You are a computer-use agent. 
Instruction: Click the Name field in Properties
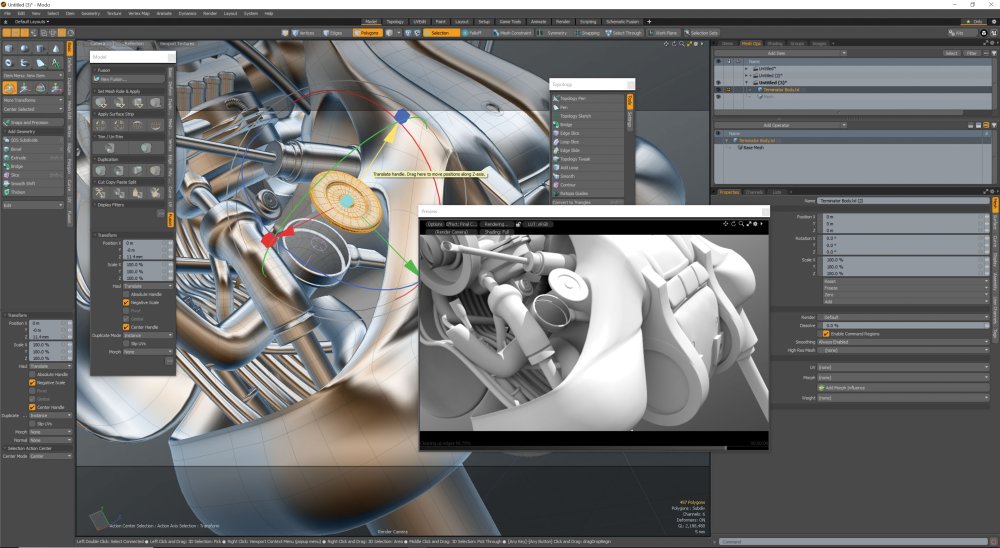(903, 201)
